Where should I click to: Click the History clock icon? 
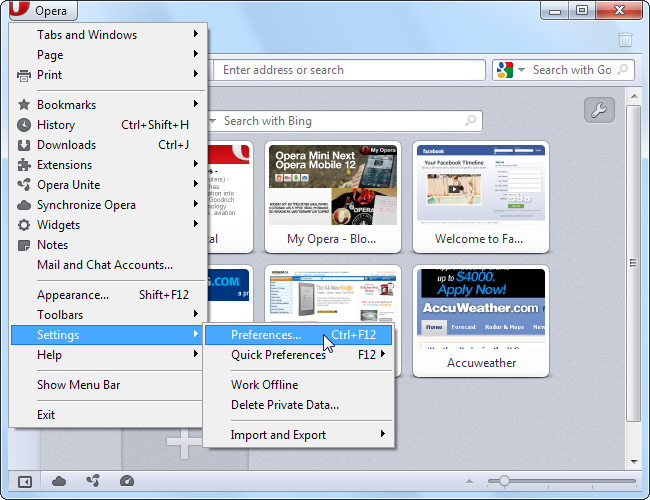pyautogui.click(x=24, y=125)
